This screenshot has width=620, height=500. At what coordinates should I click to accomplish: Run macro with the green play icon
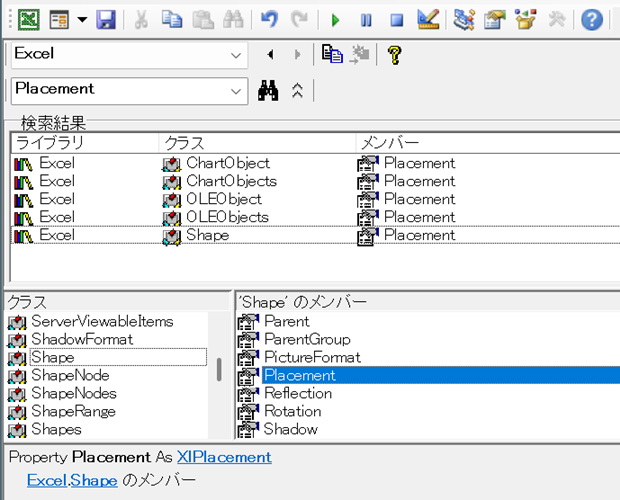335,20
